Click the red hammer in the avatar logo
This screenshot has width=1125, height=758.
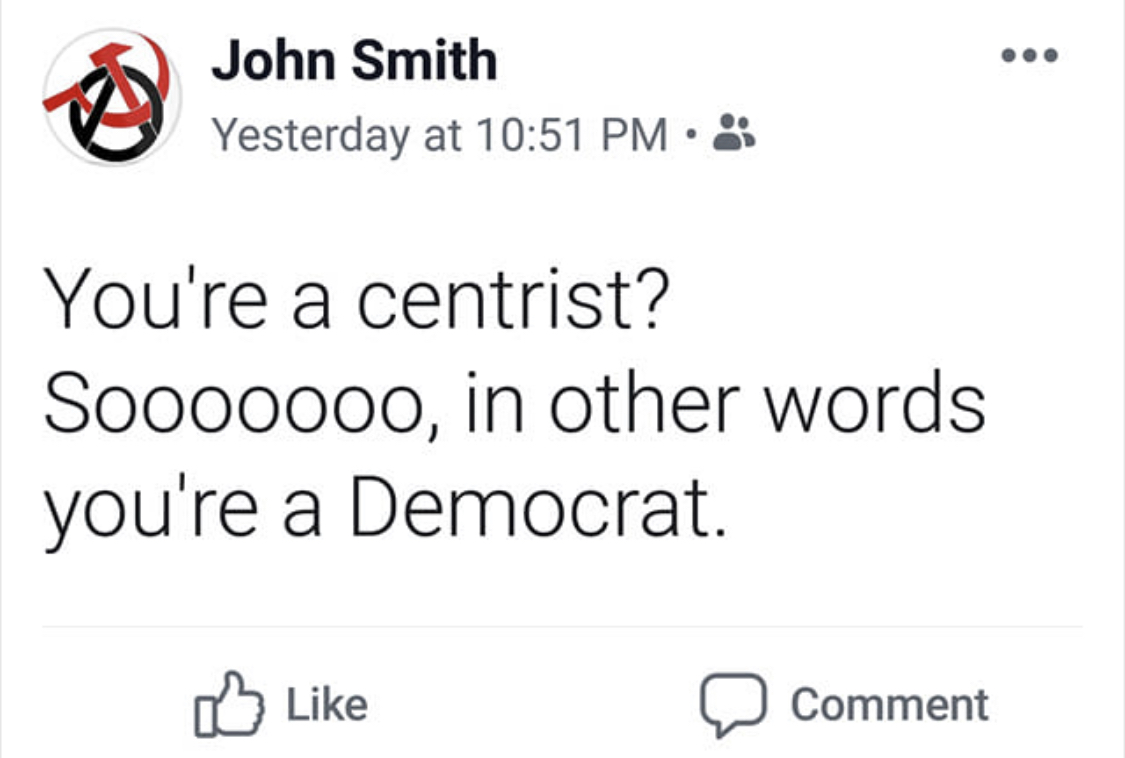[93, 79]
